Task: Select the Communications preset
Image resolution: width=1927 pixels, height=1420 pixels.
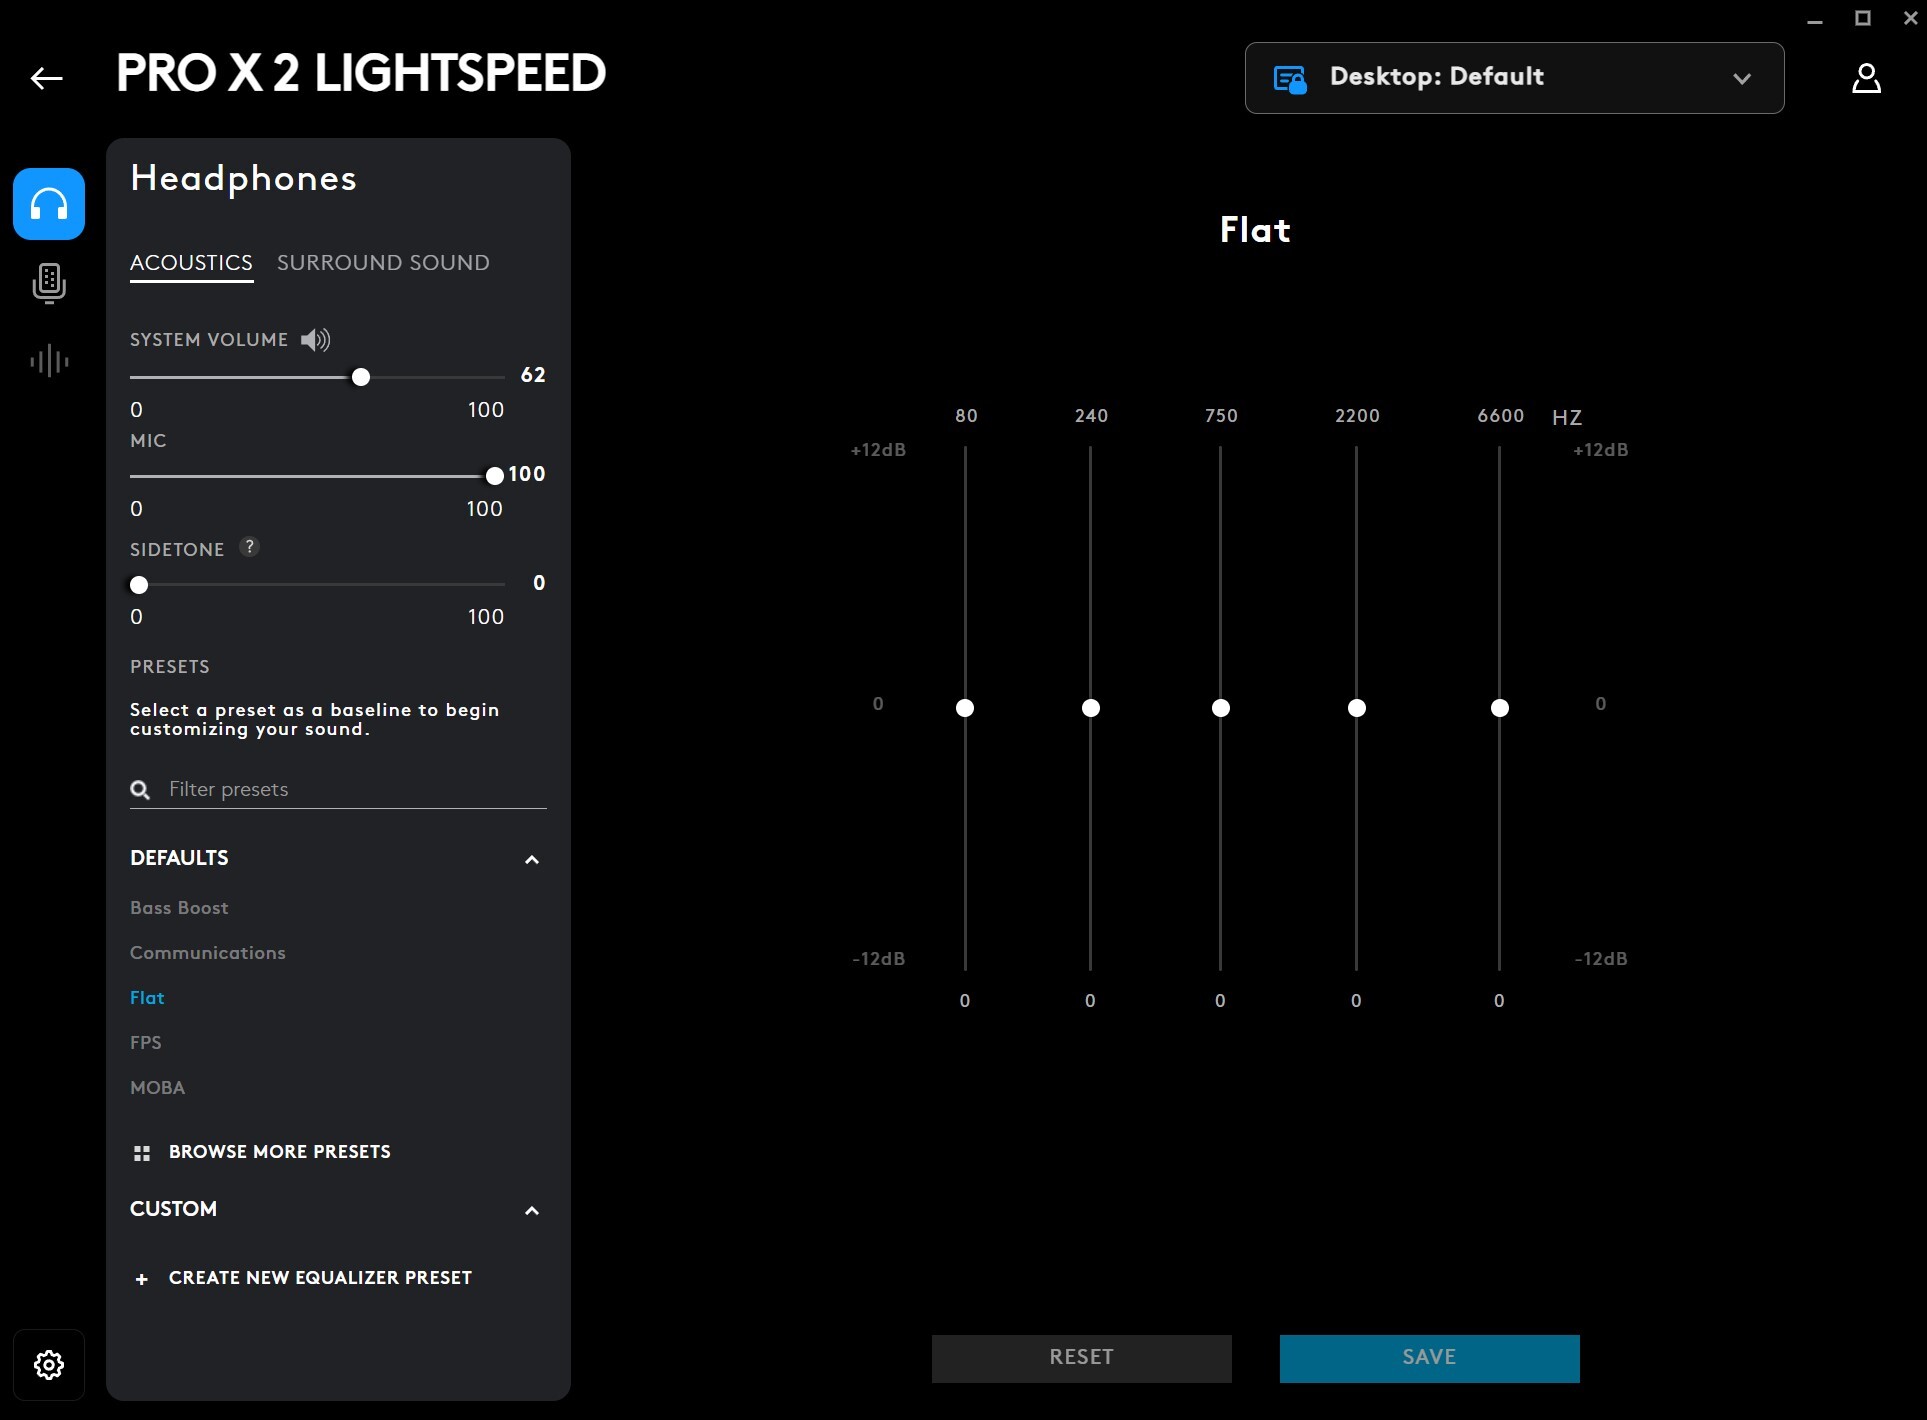Action: coord(208,953)
